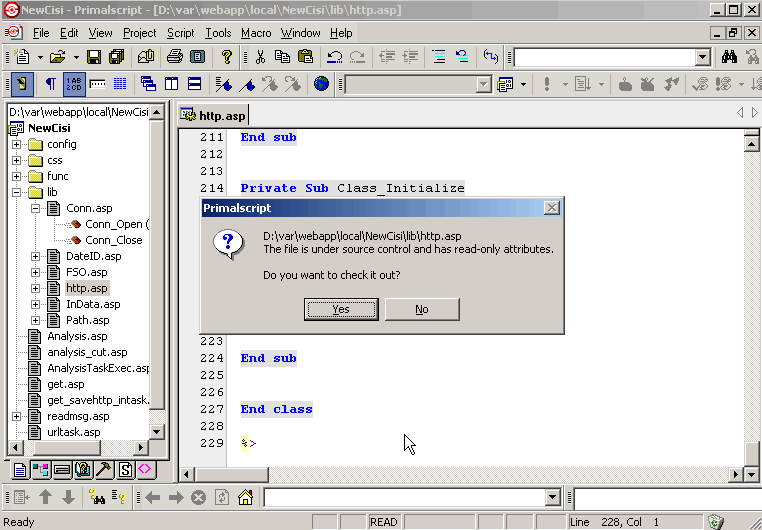
Task: Open the dropdown arrow beside New file
Action: [x=40, y=57]
